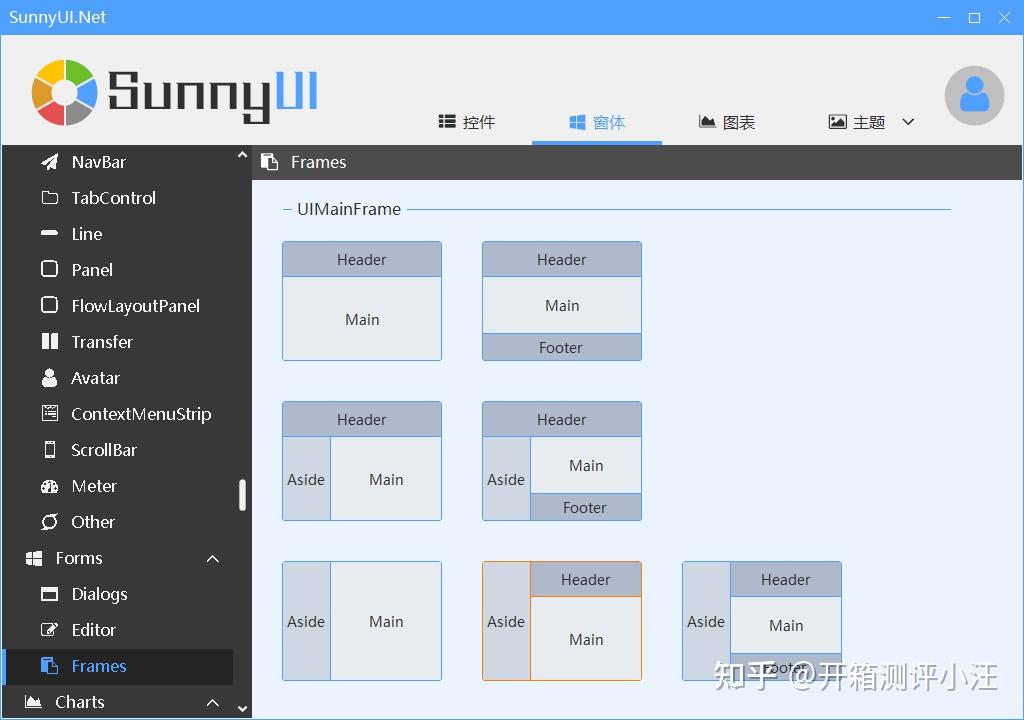The width and height of the screenshot is (1024, 720).
Task: Click the Frames icon in the breadcrumb bar
Action: [268, 161]
